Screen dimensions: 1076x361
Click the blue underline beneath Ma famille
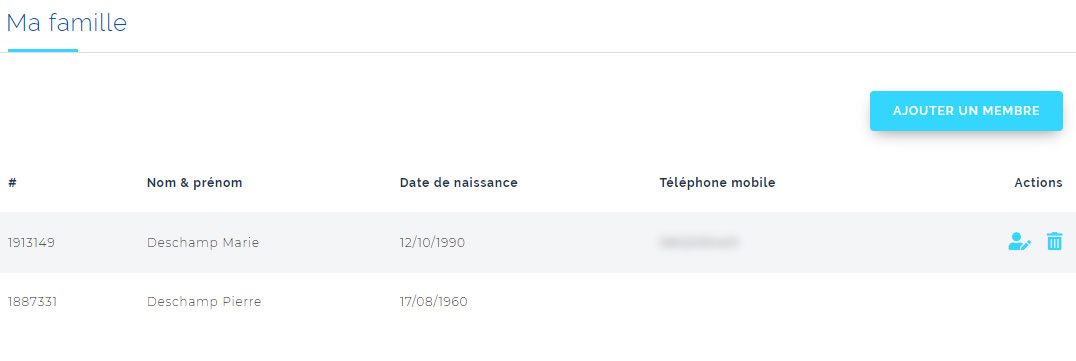(43, 50)
